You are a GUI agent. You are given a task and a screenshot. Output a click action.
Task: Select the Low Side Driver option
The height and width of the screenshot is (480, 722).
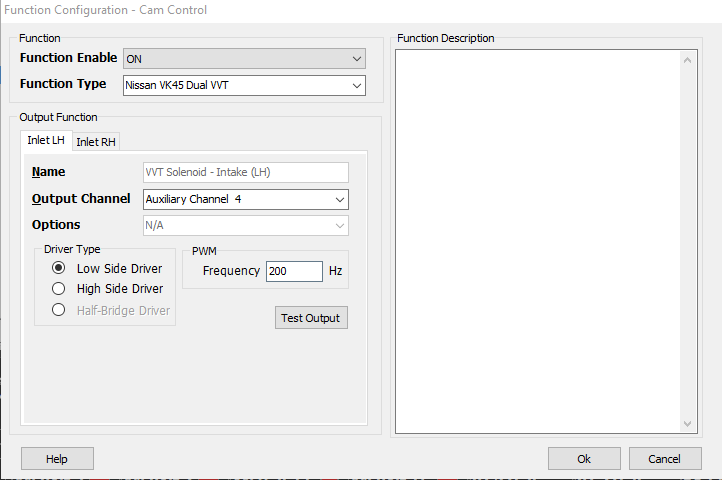(59, 268)
